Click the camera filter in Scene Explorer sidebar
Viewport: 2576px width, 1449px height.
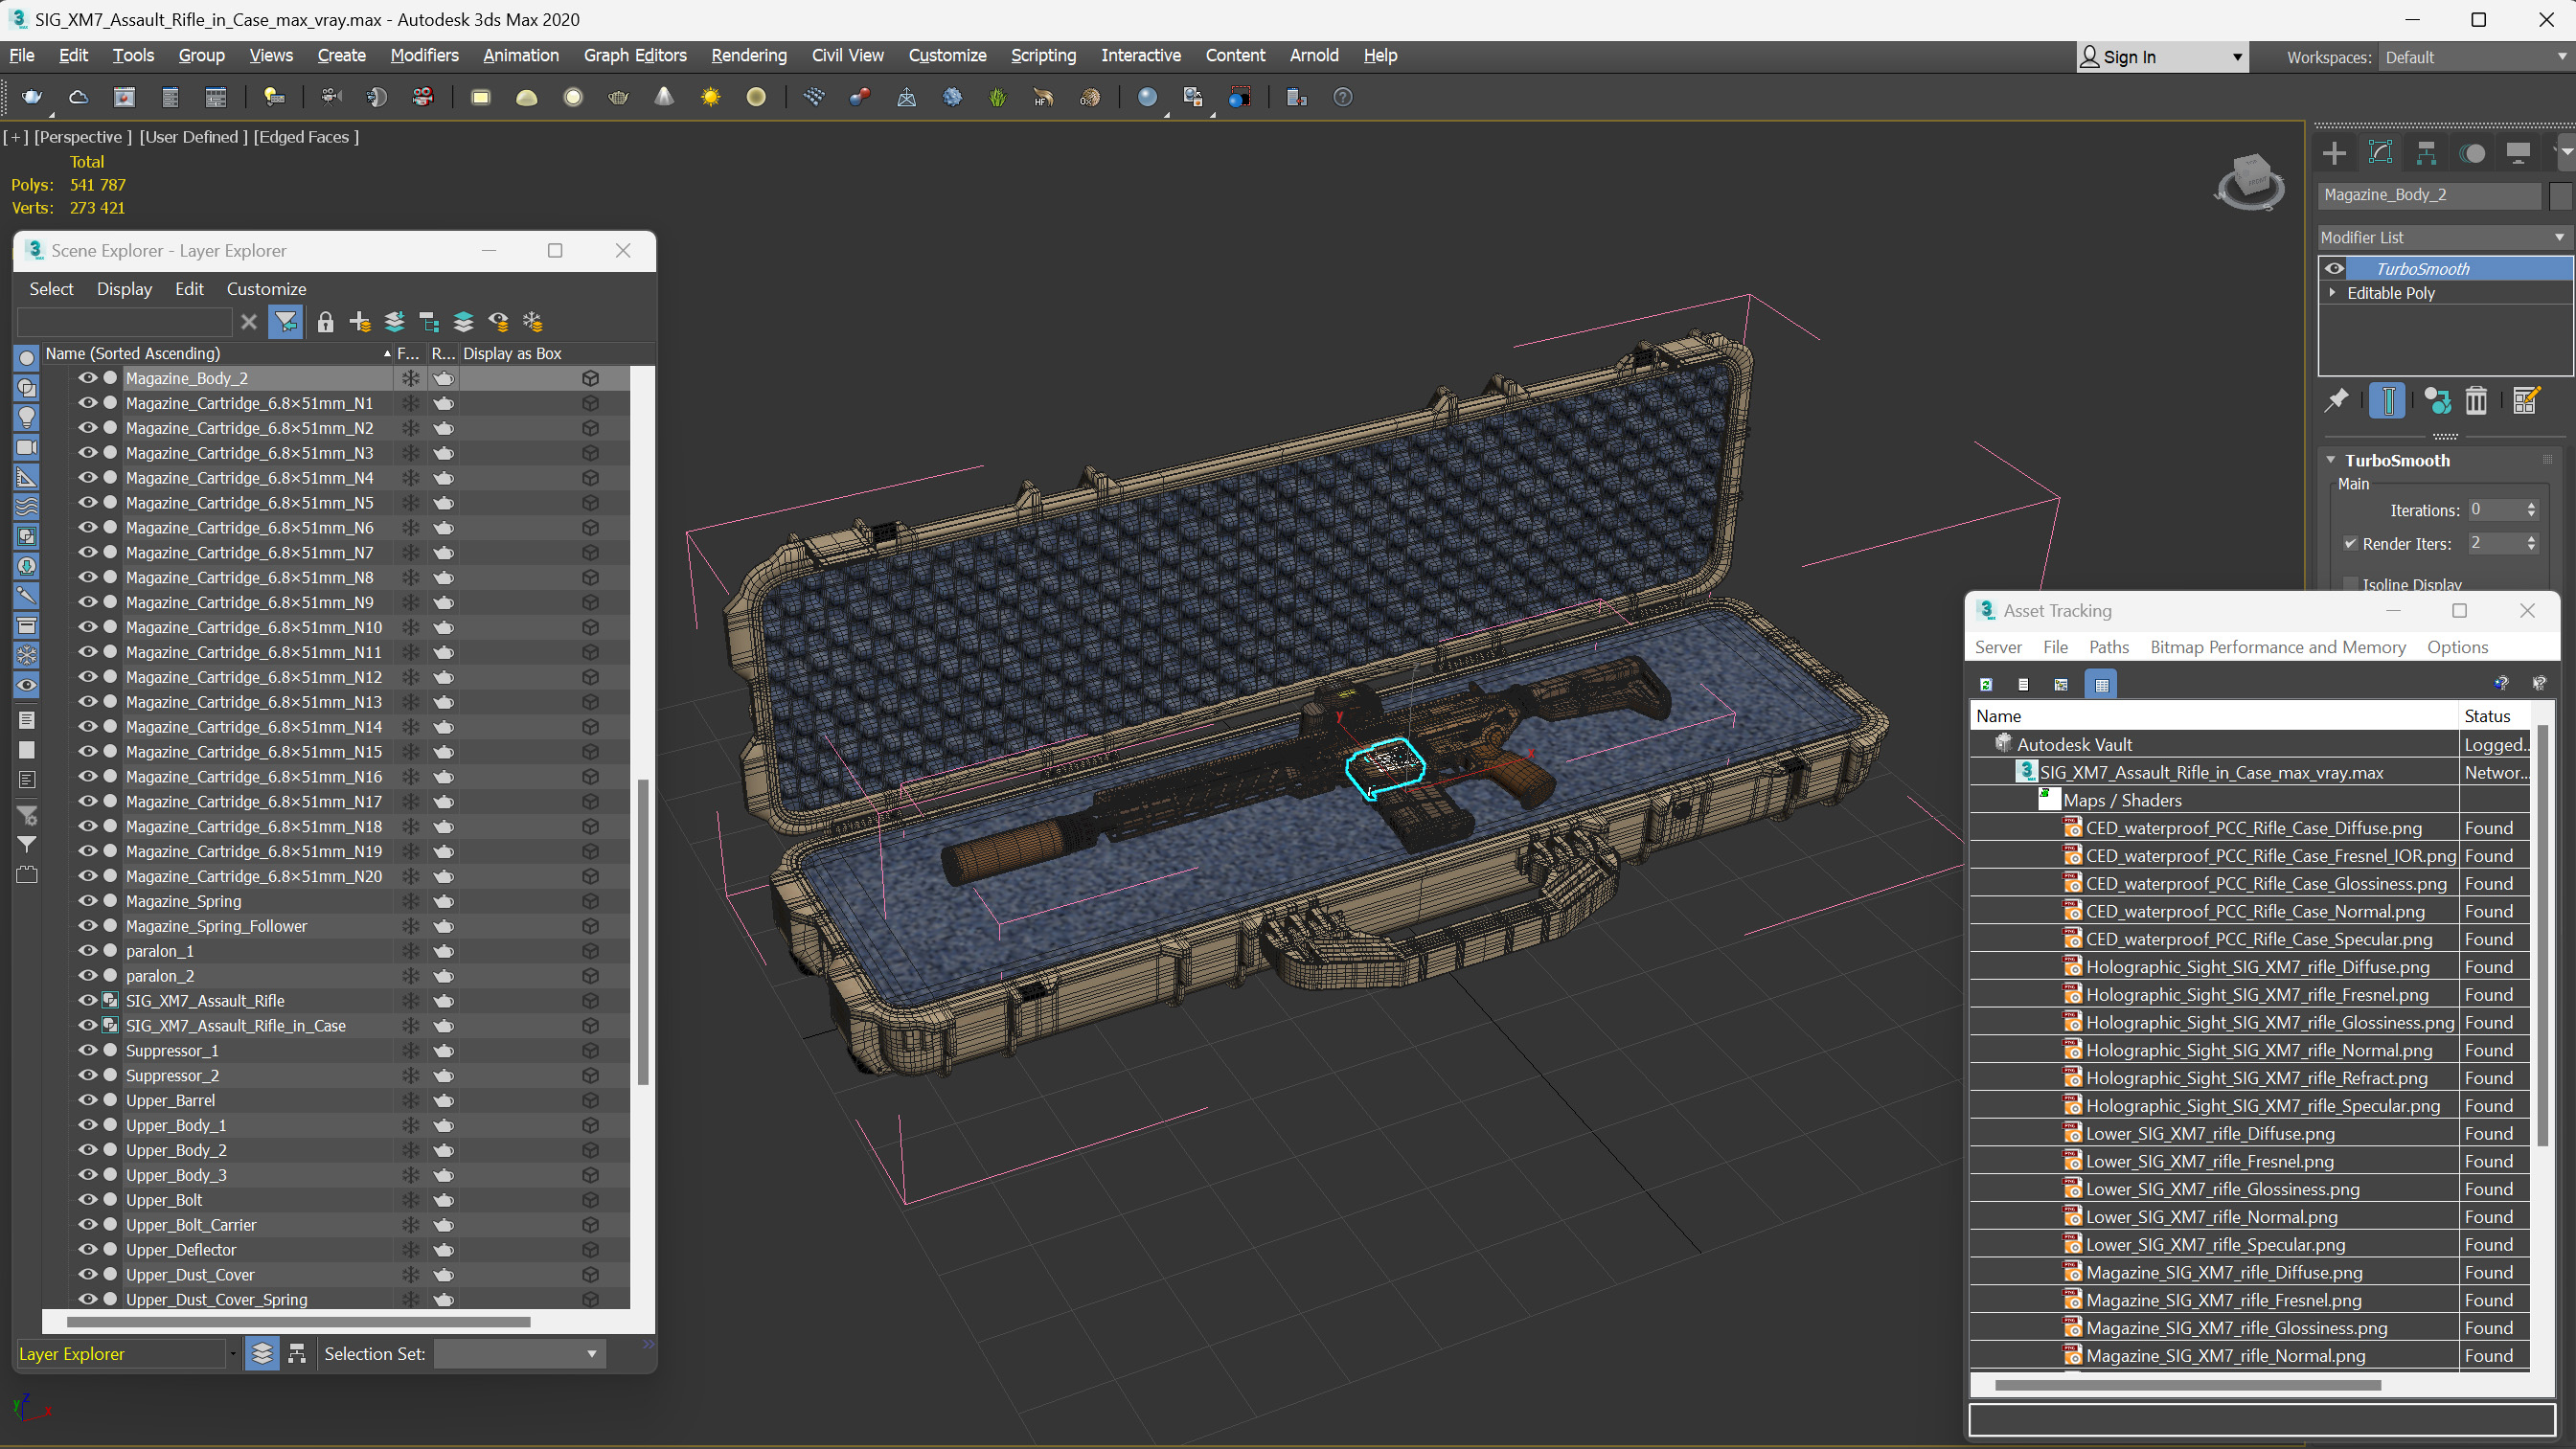(x=27, y=447)
